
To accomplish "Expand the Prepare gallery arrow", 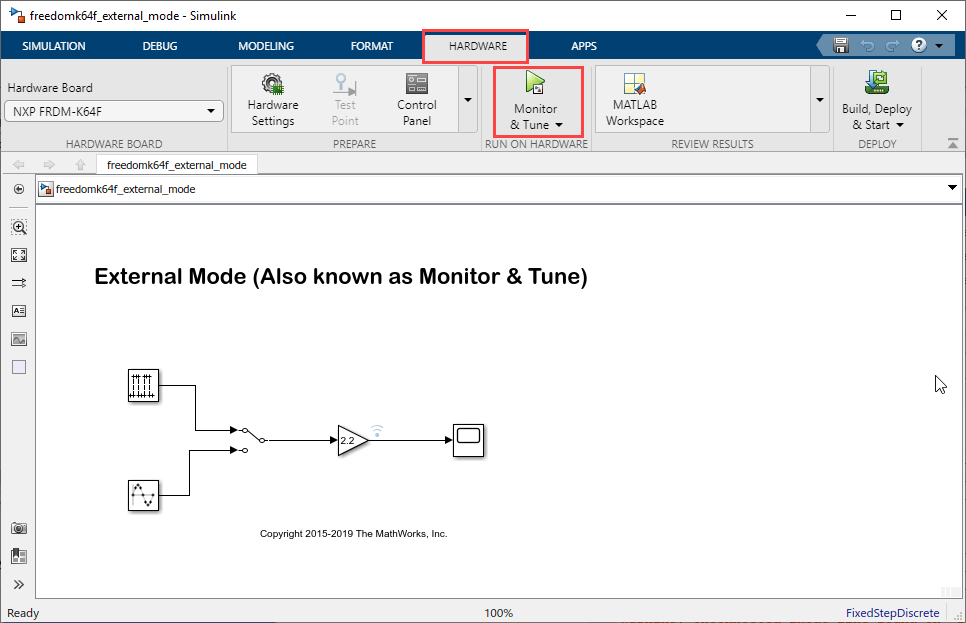I will 467,100.
